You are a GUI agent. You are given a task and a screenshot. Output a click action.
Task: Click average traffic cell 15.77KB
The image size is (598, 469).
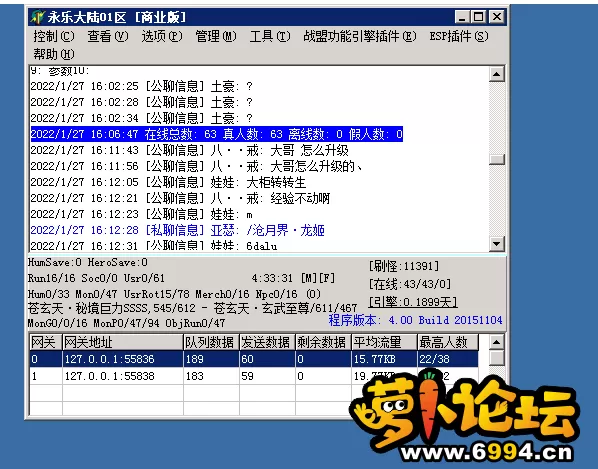coord(384,359)
